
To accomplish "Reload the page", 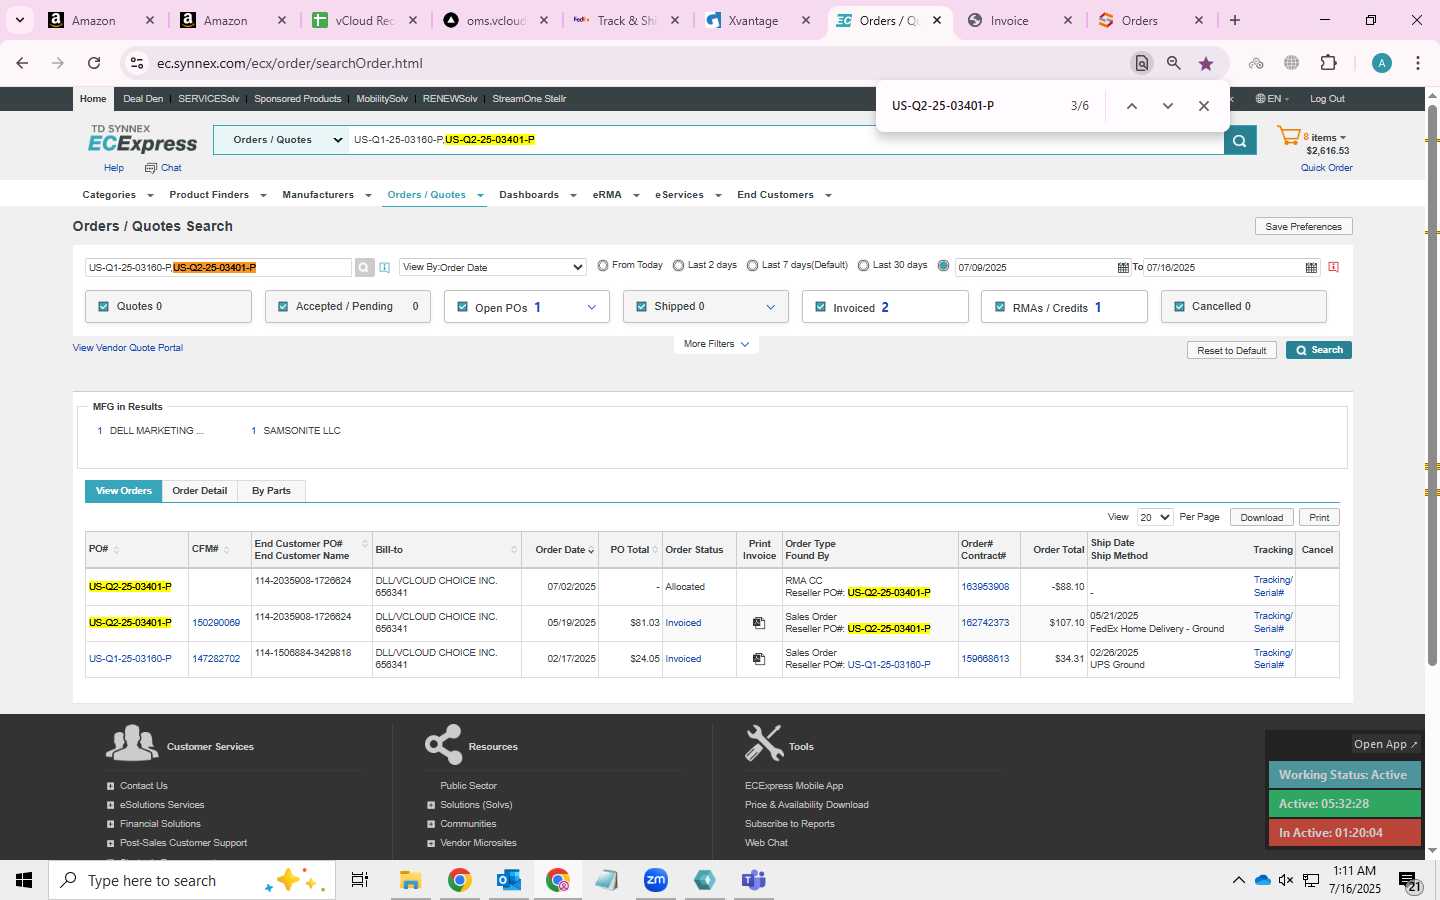I will [94, 63].
